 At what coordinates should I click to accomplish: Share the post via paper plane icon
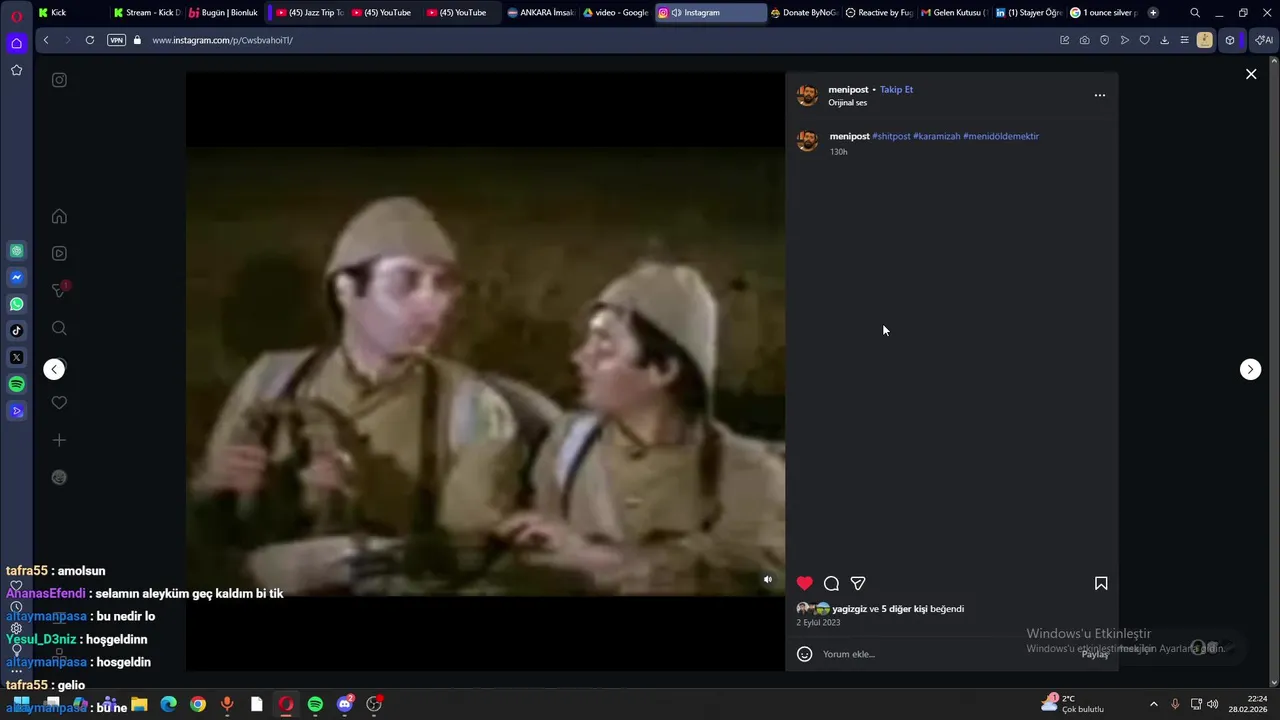tap(858, 583)
